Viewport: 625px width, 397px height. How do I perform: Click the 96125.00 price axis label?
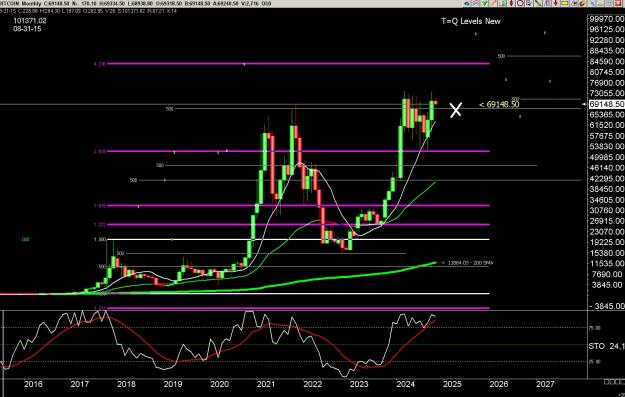coord(607,29)
